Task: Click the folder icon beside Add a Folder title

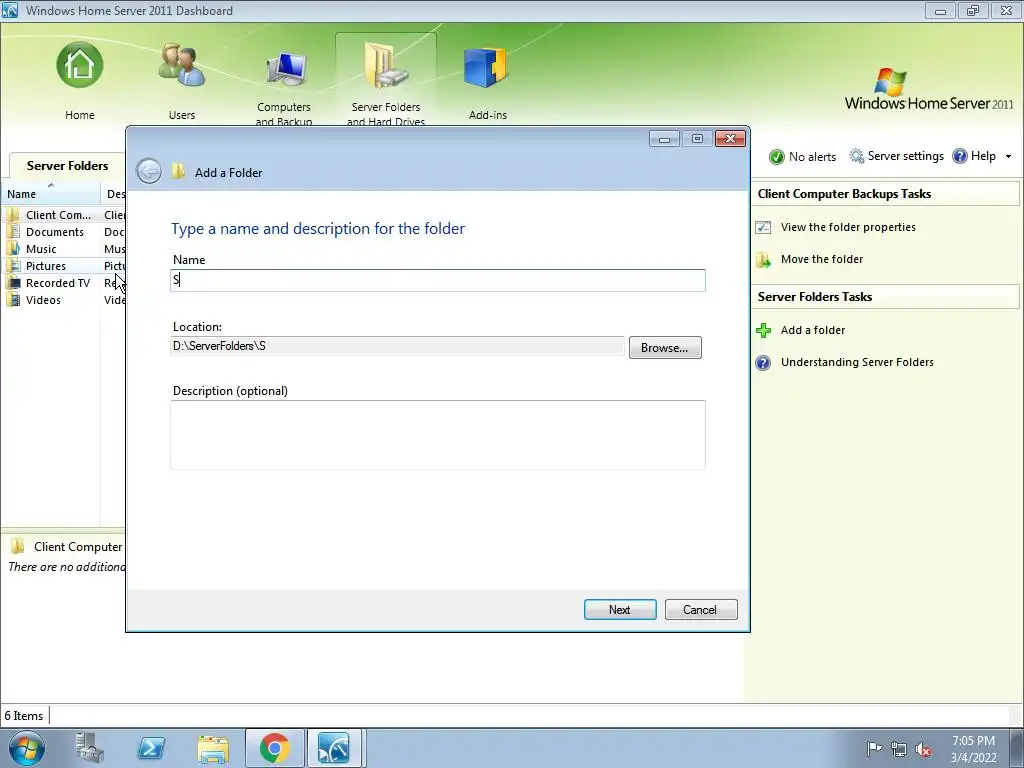Action: (x=178, y=172)
